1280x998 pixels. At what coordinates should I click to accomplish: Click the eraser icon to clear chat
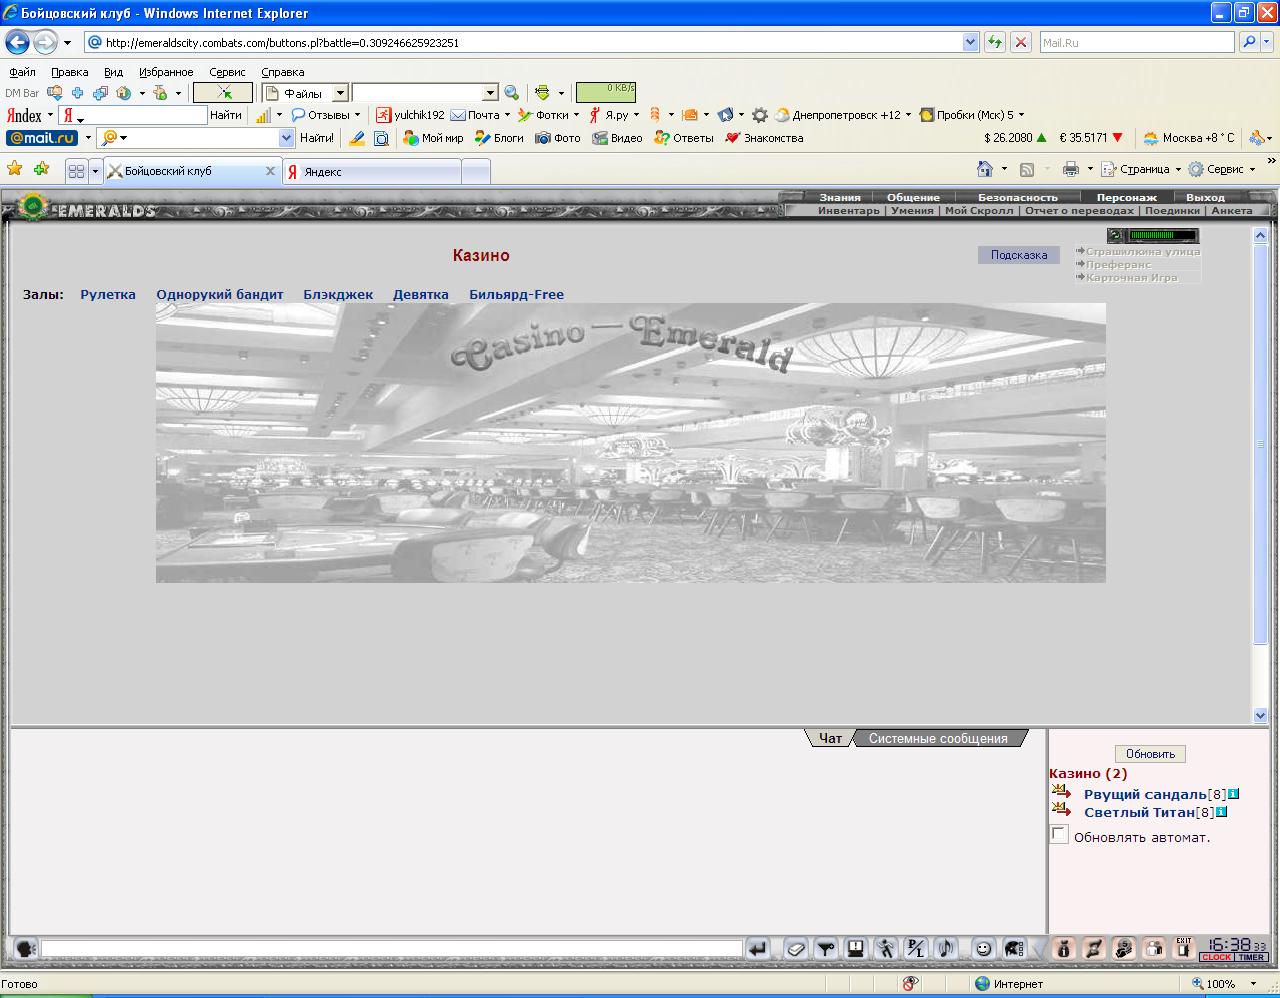click(796, 948)
